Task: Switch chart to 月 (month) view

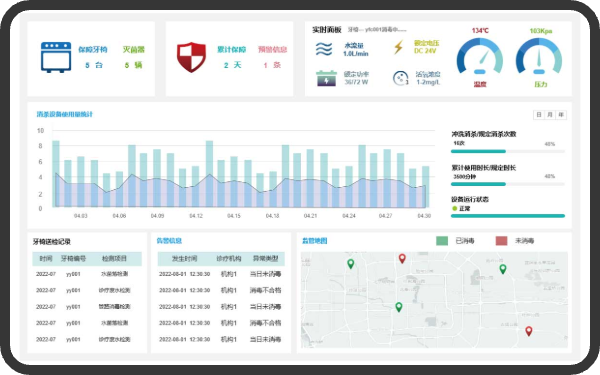Action: (x=550, y=115)
